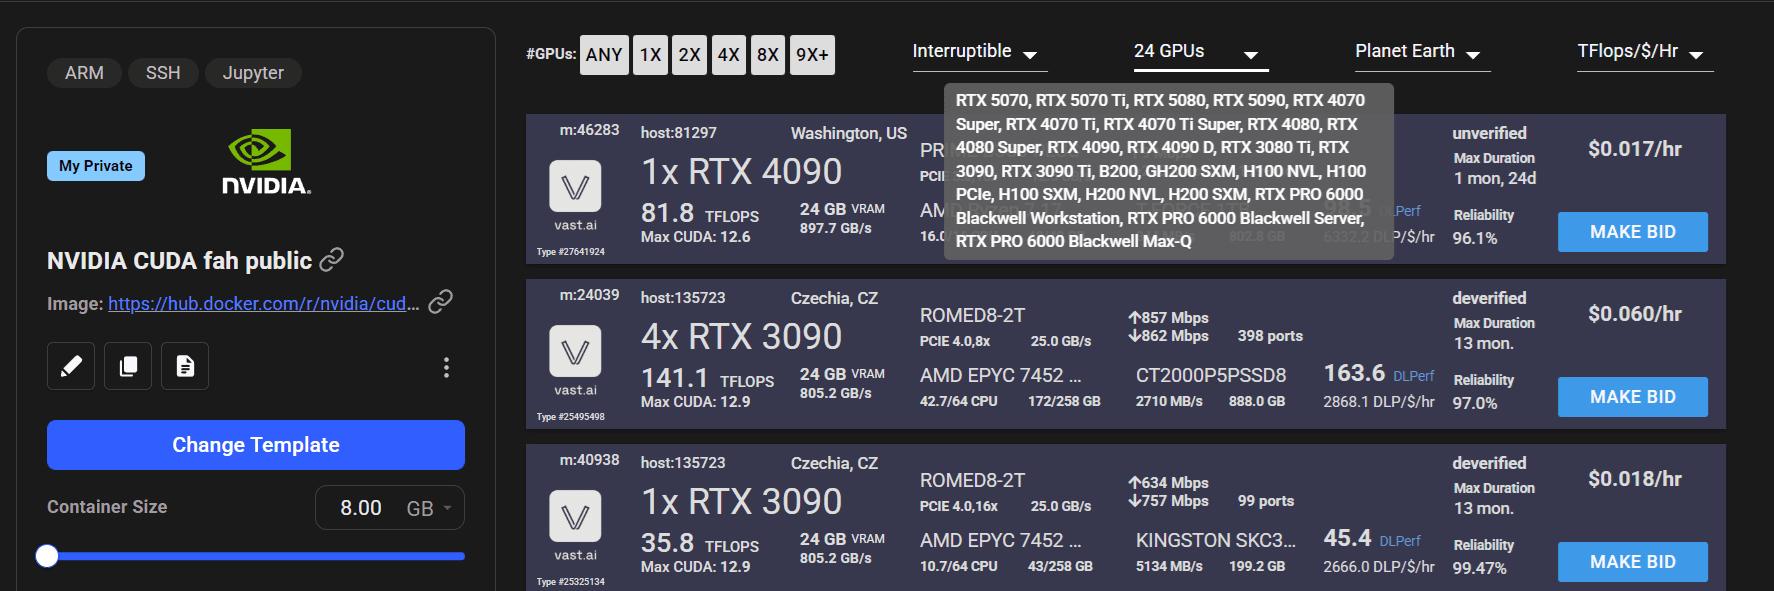Select the ANY GPU count filter

pyautogui.click(x=604, y=55)
